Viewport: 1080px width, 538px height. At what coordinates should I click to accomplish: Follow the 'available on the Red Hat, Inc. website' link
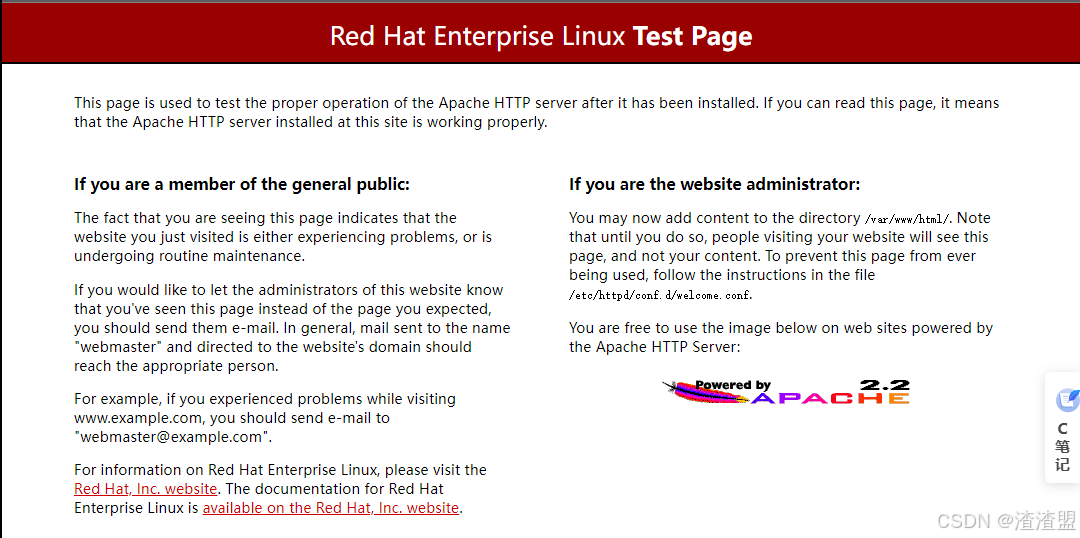click(x=331, y=508)
